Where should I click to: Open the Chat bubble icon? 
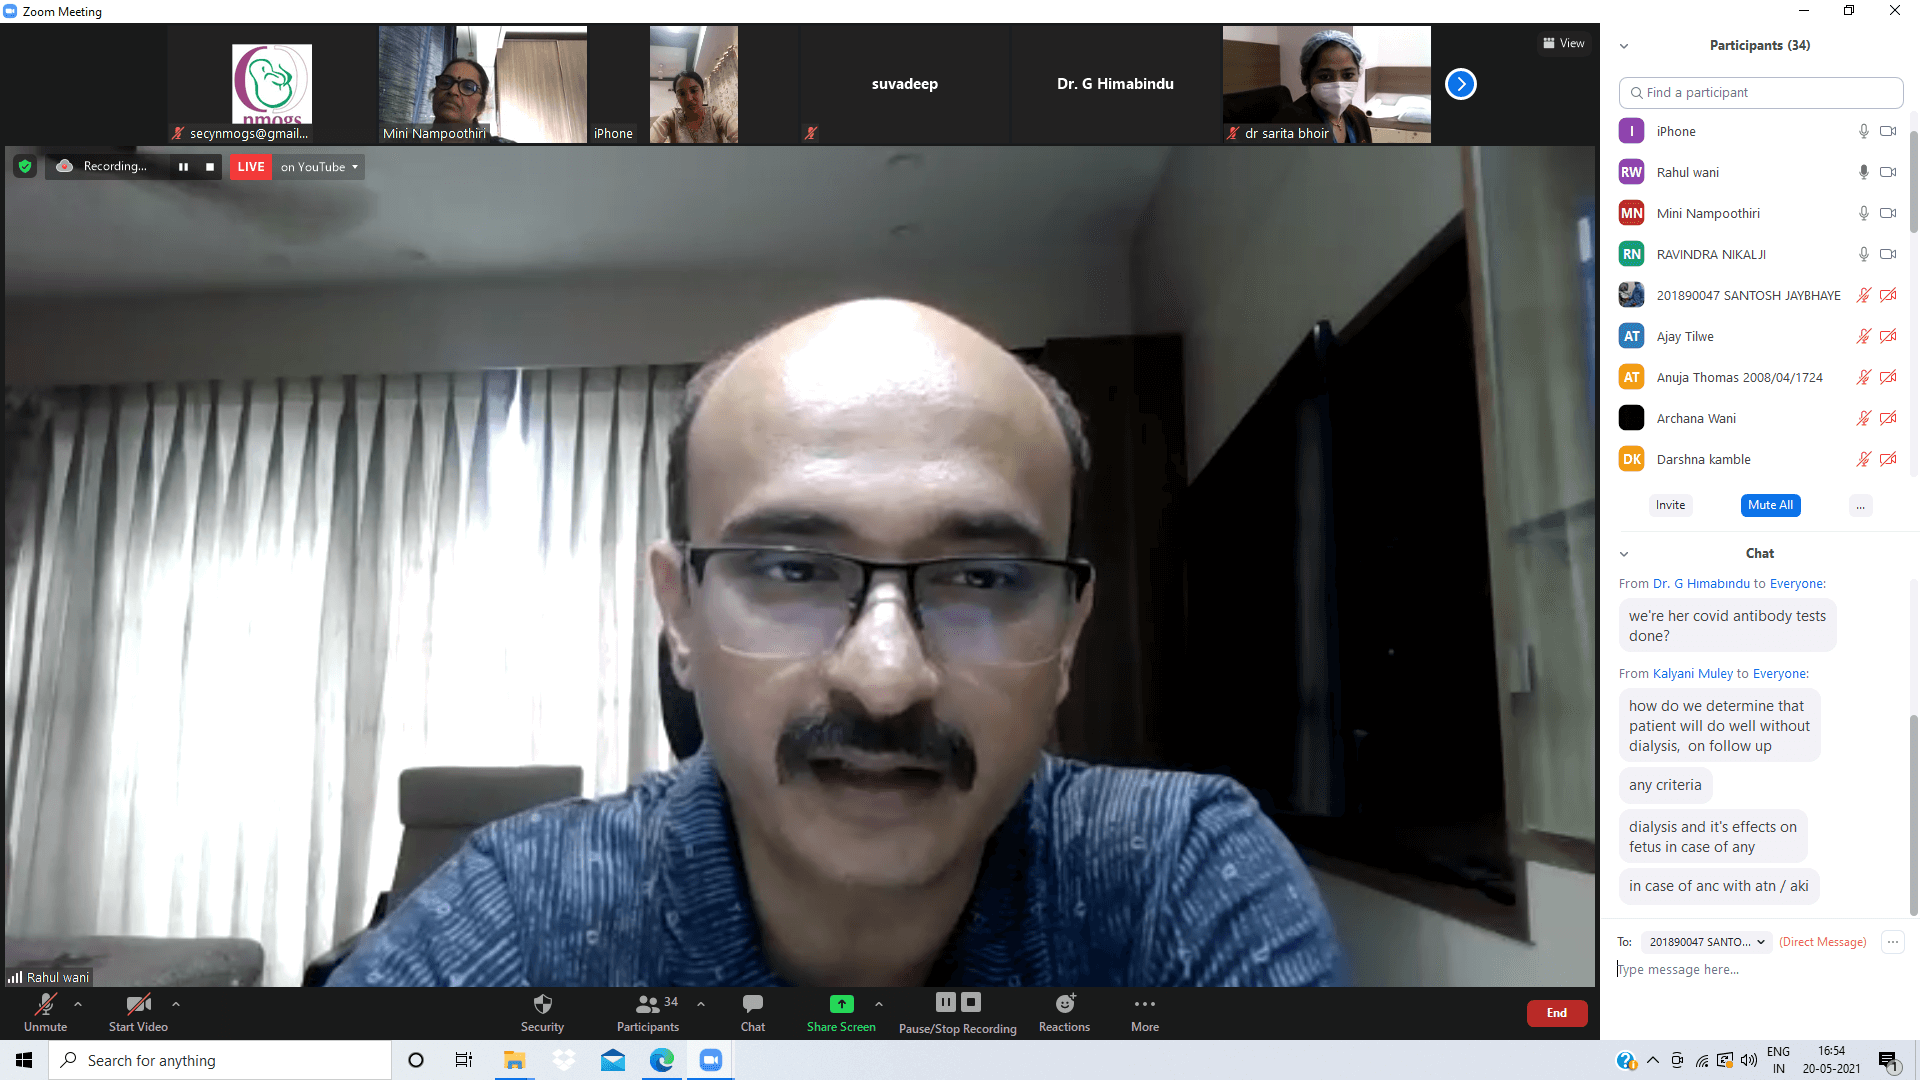click(753, 1004)
